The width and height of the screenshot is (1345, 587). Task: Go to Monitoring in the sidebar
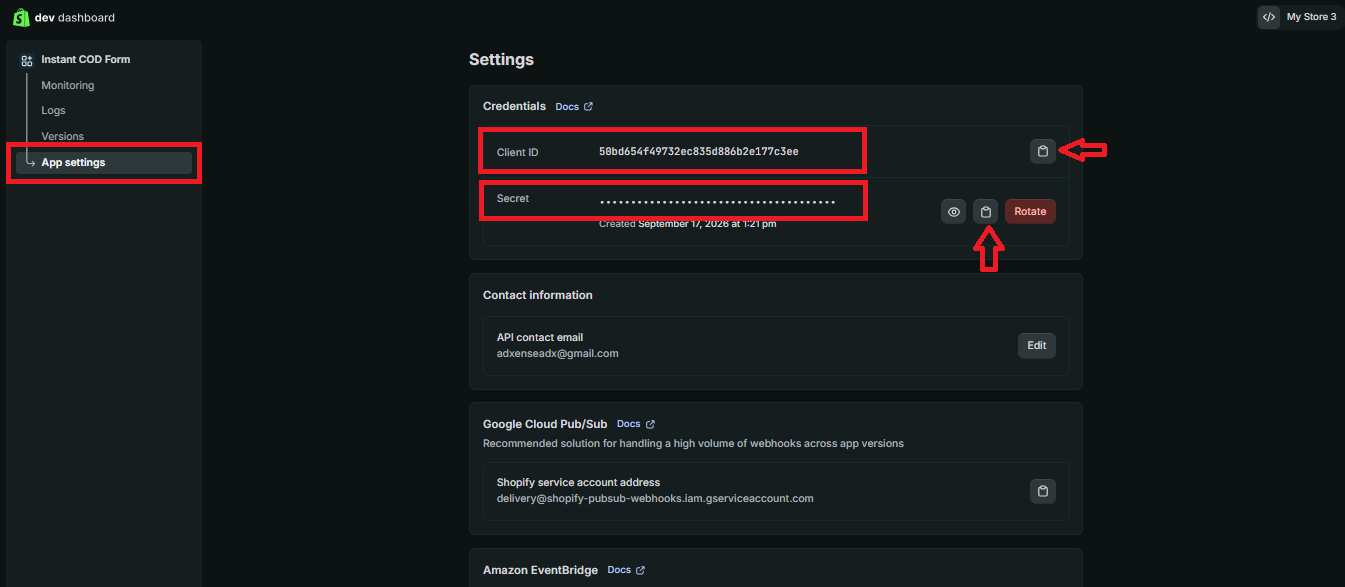pos(68,85)
